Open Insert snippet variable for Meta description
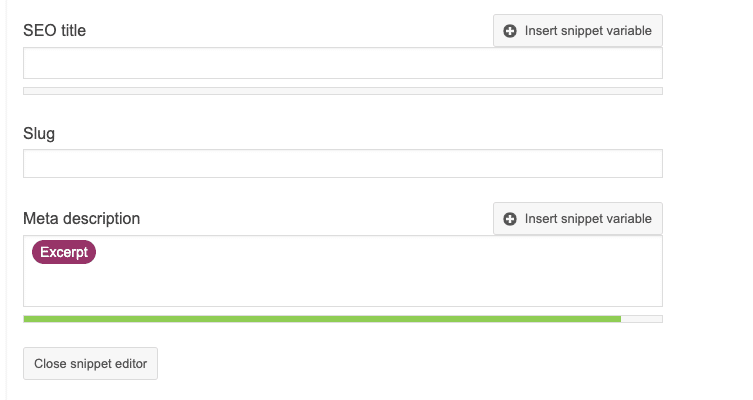 tap(578, 219)
